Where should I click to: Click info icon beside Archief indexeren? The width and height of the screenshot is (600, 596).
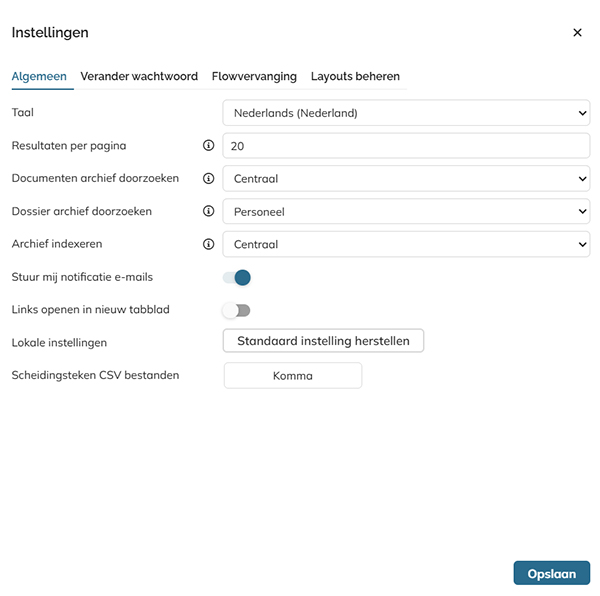coord(209,244)
